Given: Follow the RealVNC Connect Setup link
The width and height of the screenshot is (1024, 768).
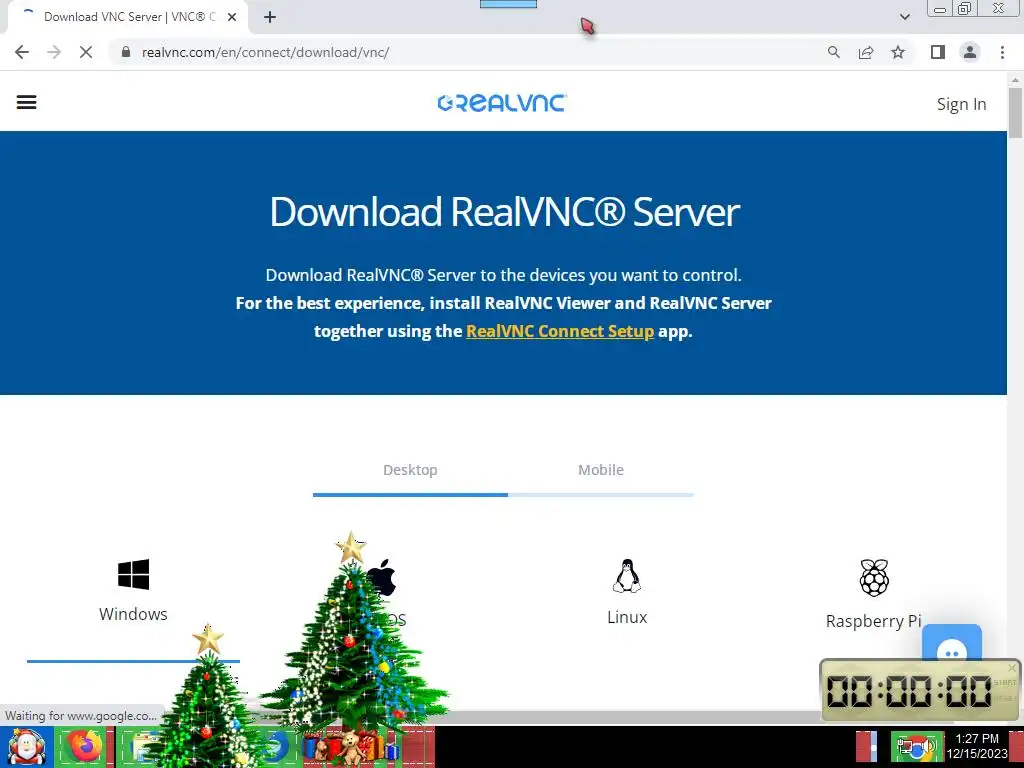Looking at the screenshot, I should click(x=560, y=331).
